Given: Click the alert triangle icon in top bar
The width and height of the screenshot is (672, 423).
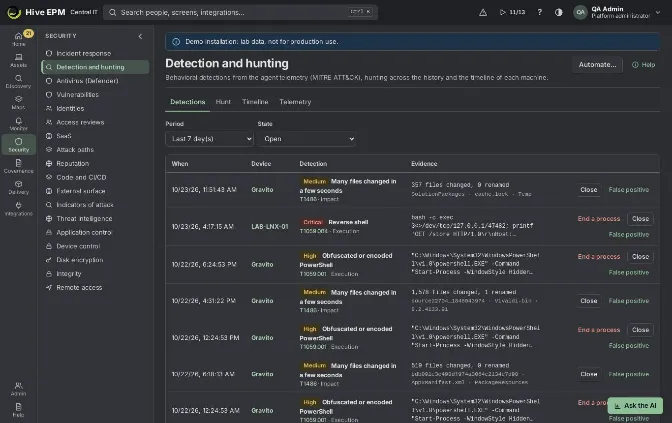Looking at the screenshot, I should (483, 12).
